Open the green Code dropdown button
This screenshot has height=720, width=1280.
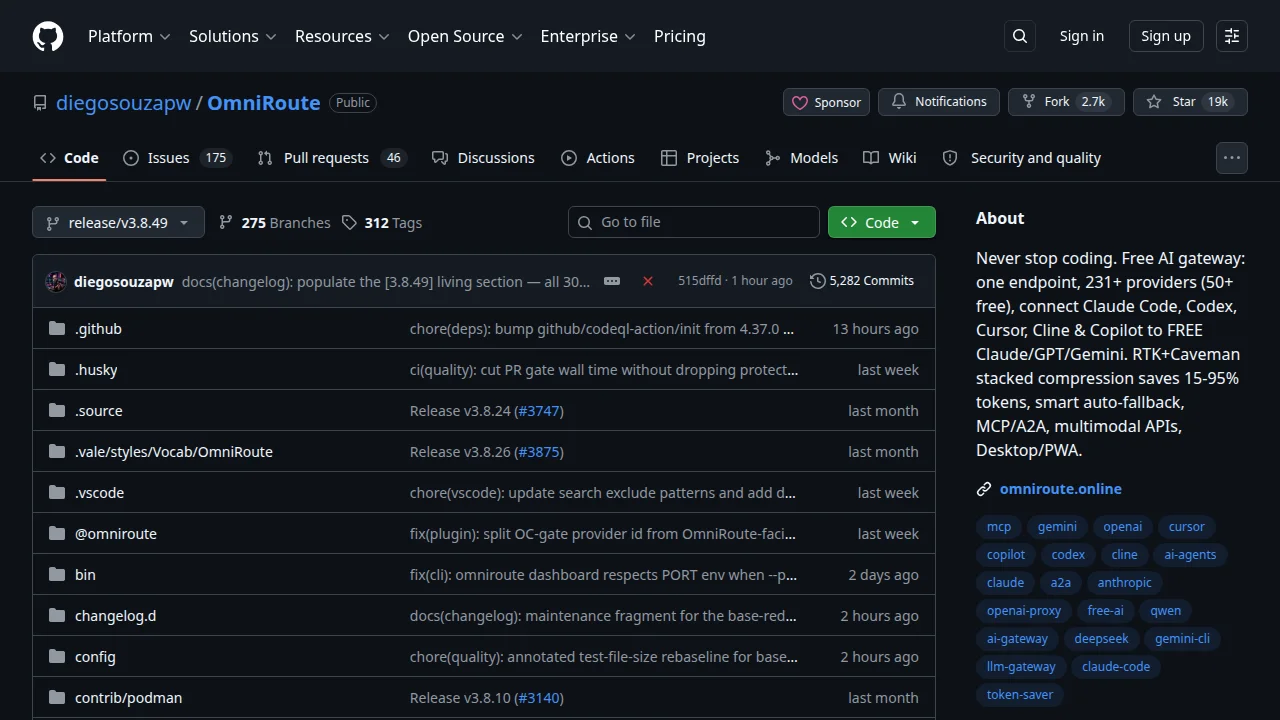point(882,222)
